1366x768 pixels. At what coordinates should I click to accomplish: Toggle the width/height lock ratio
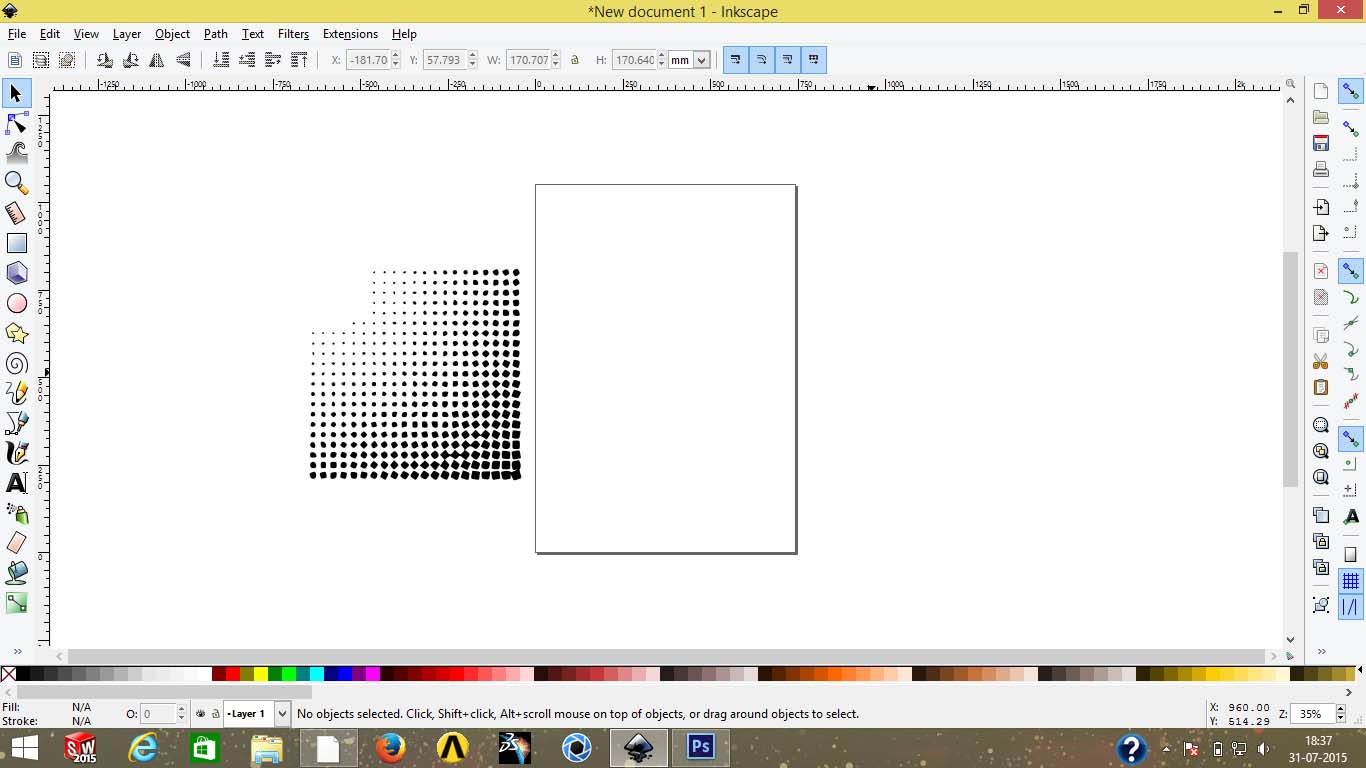pos(575,60)
